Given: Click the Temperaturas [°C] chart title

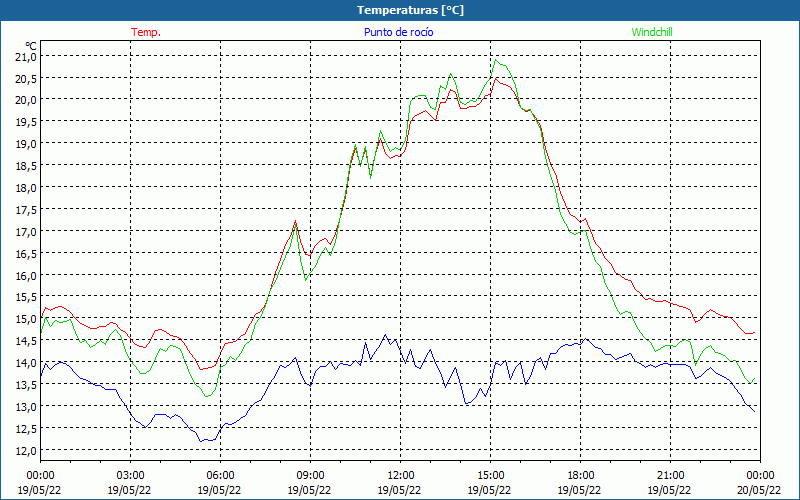Looking at the screenshot, I should pyautogui.click(x=410, y=10).
